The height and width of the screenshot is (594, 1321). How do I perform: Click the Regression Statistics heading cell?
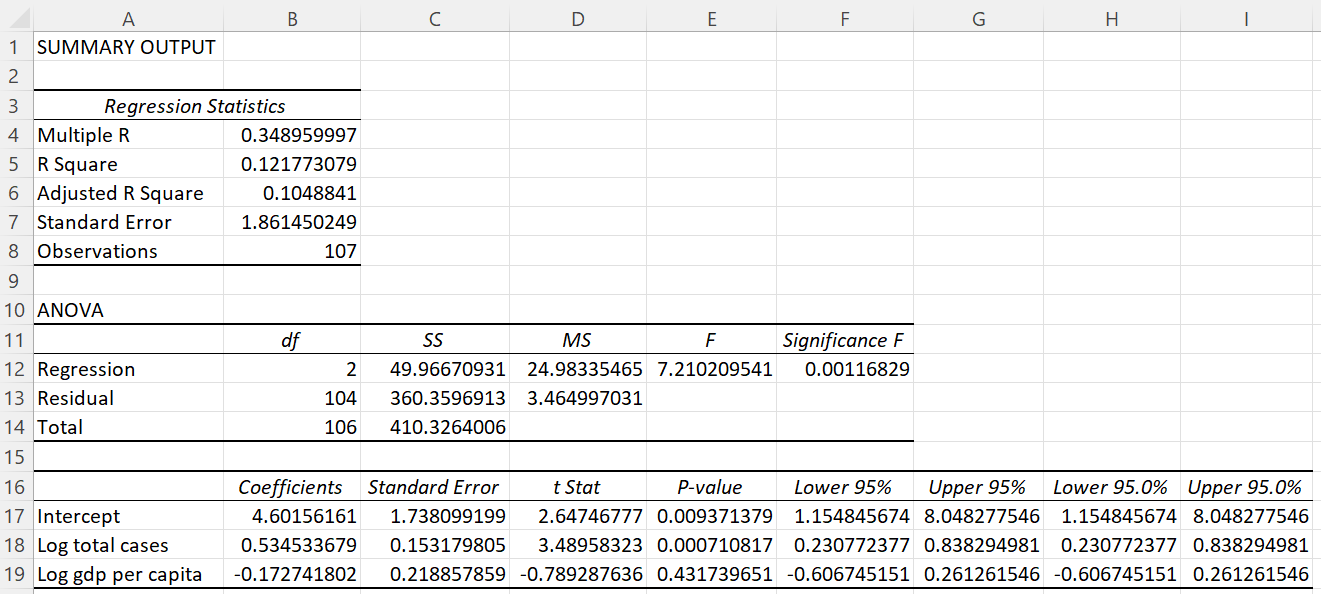click(195, 105)
